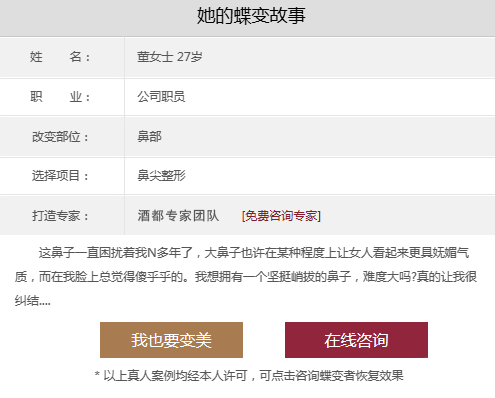Select the 公司职员 value

click(x=161, y=97)
